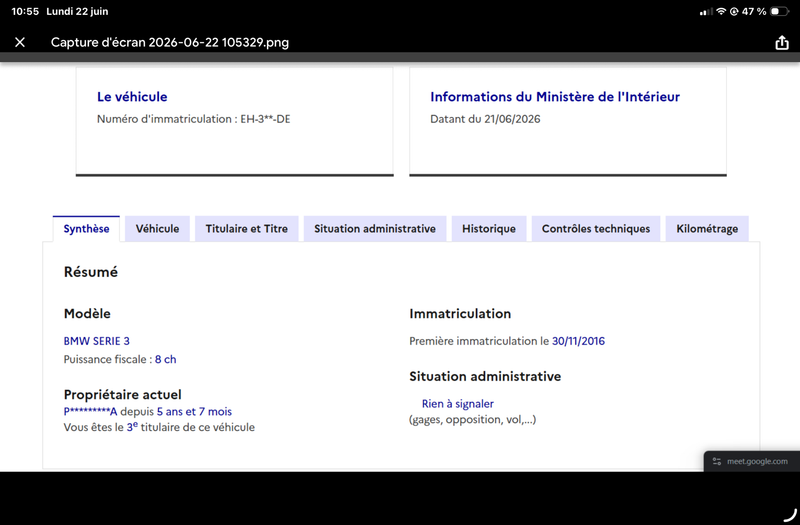The width and height of the screenshot is (800, 525).
Task: Click Informations du Ministère de l'Intérieur heading
Action: pos(555,97)
